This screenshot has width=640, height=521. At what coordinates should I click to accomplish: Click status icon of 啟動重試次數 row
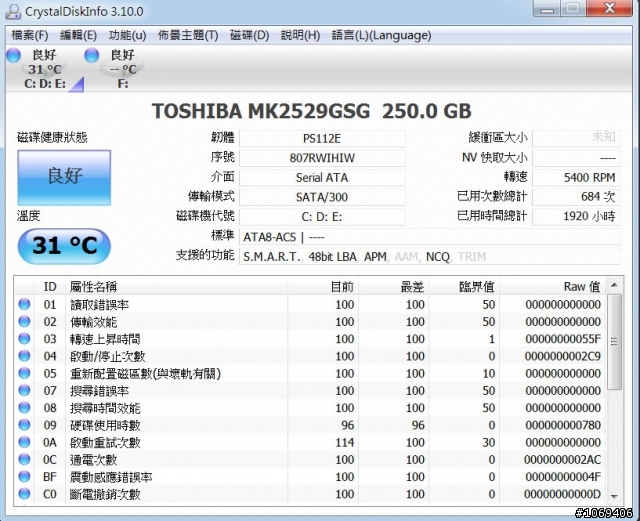click(24, 442)
